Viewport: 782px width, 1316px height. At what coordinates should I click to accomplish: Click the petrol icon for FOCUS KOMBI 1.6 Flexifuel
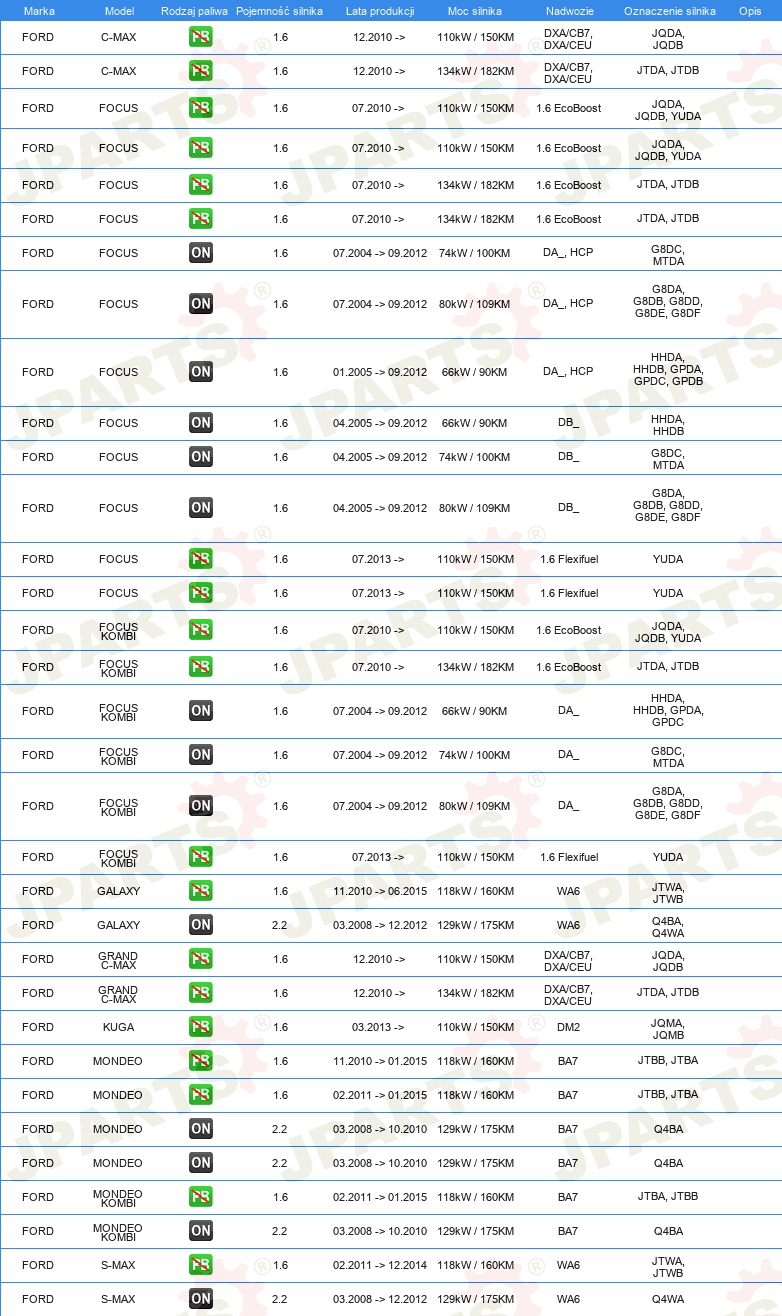[201, 857]
